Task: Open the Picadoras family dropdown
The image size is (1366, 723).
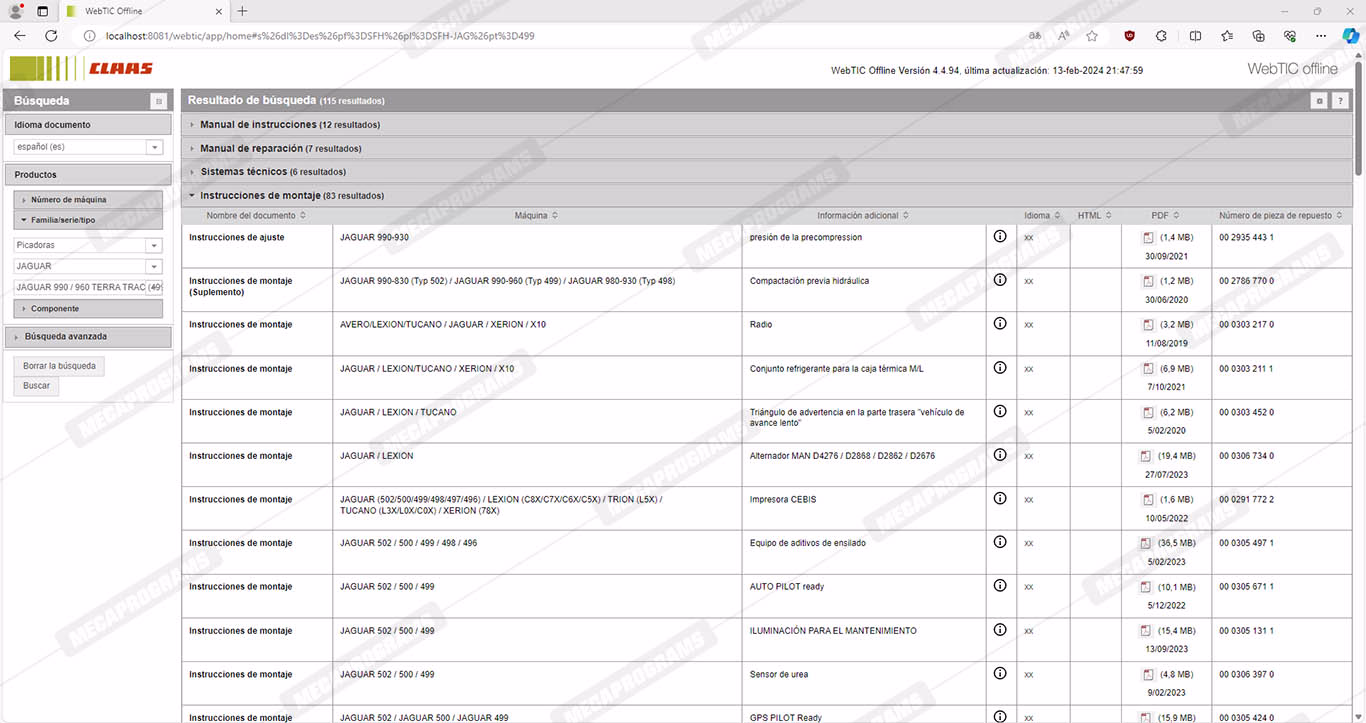Action: tap(154, 246)
